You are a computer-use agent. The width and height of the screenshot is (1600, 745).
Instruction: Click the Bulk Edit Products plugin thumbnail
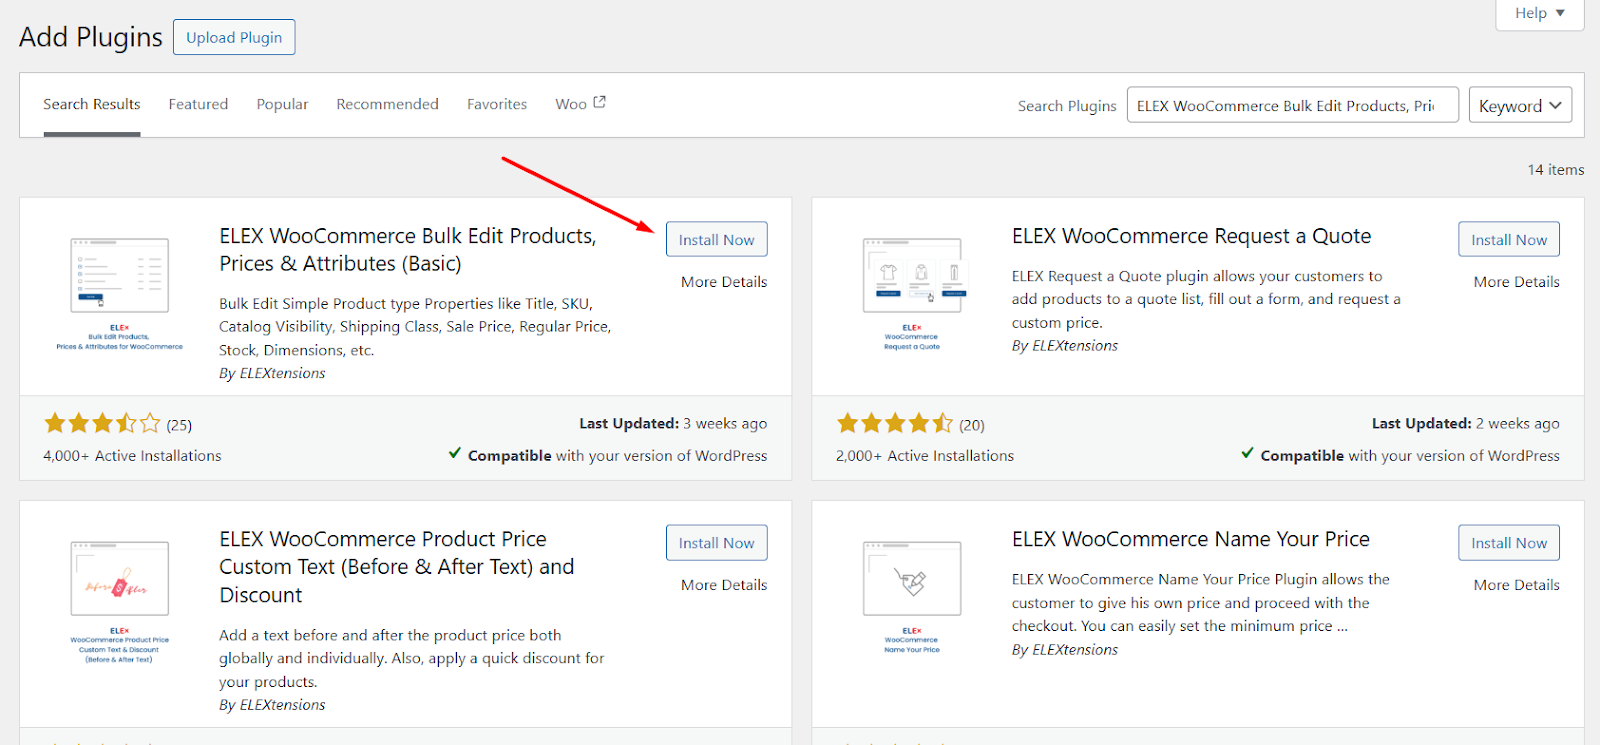click(119, 294)
